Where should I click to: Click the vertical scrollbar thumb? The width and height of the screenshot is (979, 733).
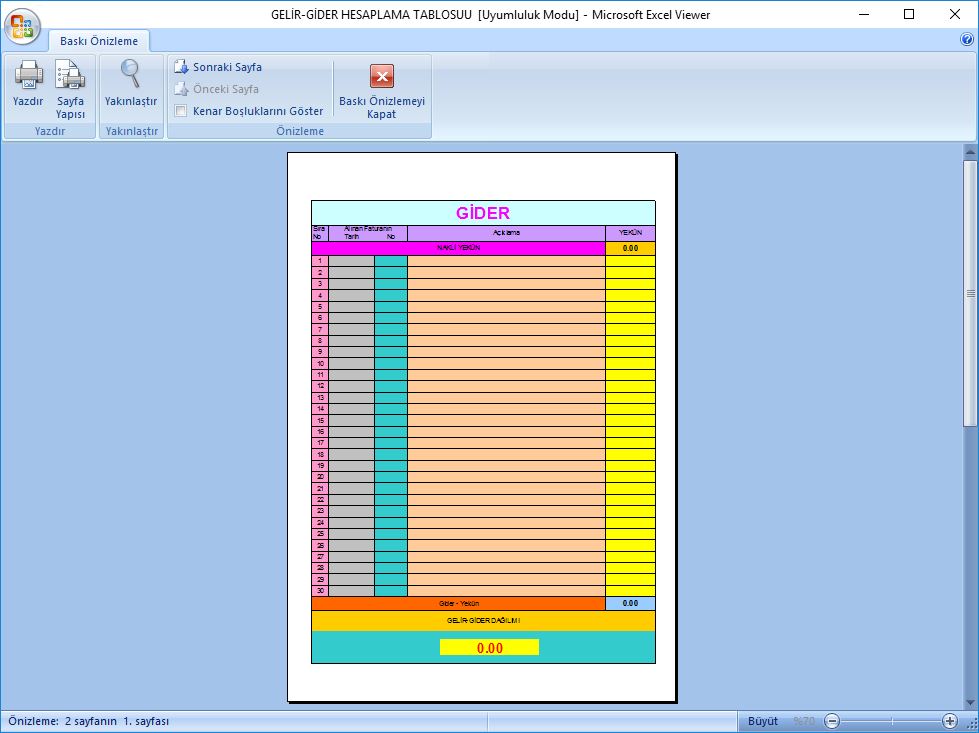click(969, 293)
